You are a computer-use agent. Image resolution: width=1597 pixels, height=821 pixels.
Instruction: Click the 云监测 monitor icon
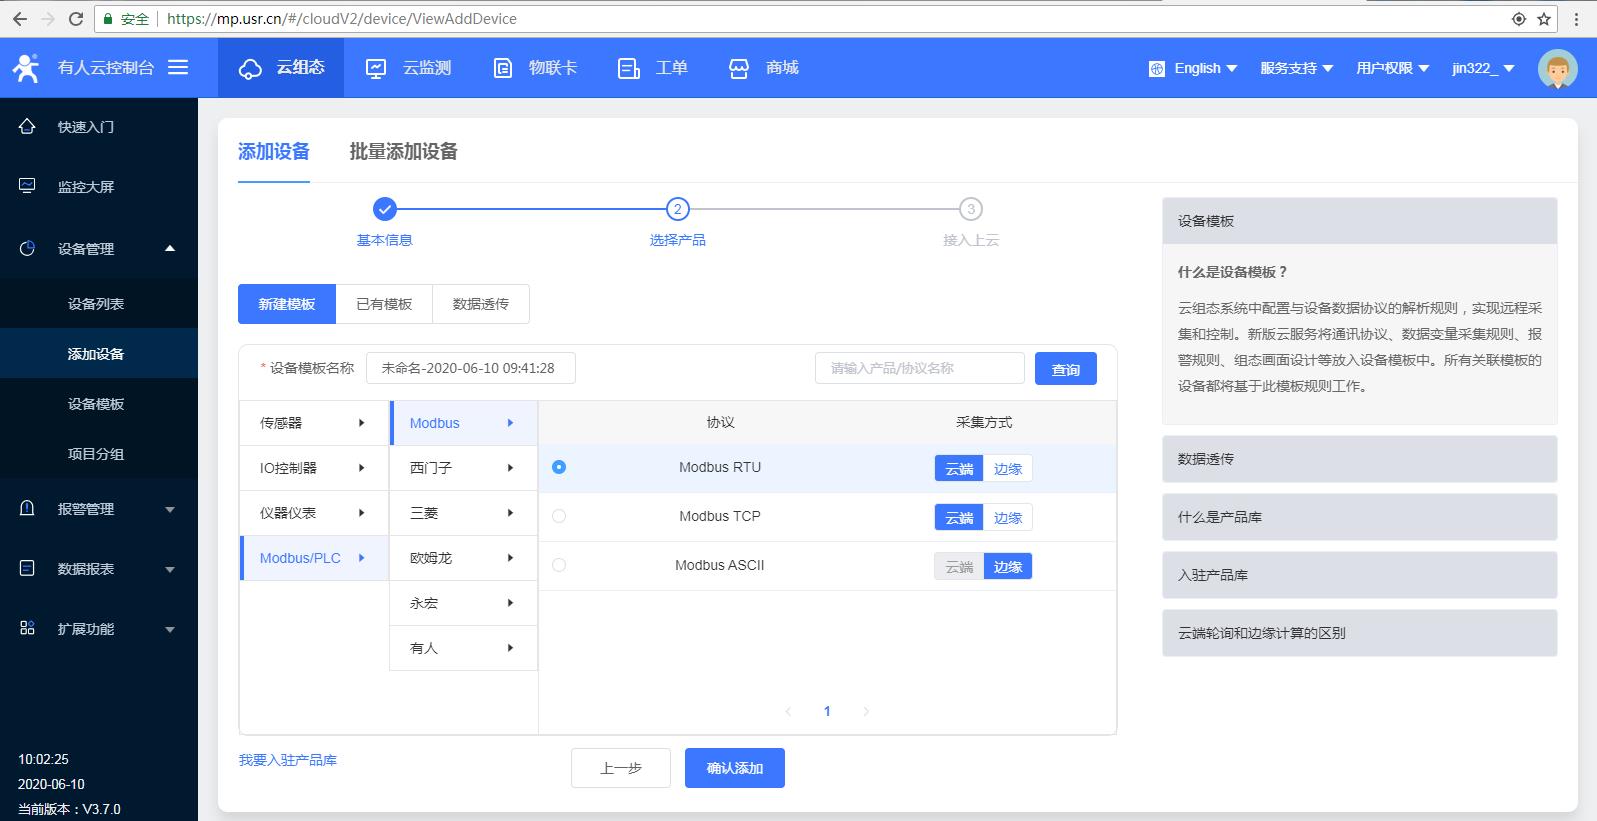coord(376,68)
